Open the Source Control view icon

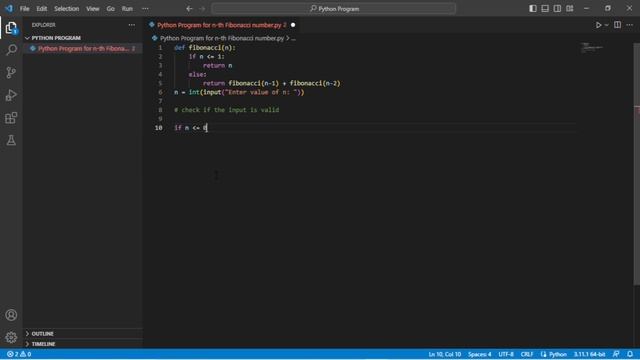click(11, 73)
